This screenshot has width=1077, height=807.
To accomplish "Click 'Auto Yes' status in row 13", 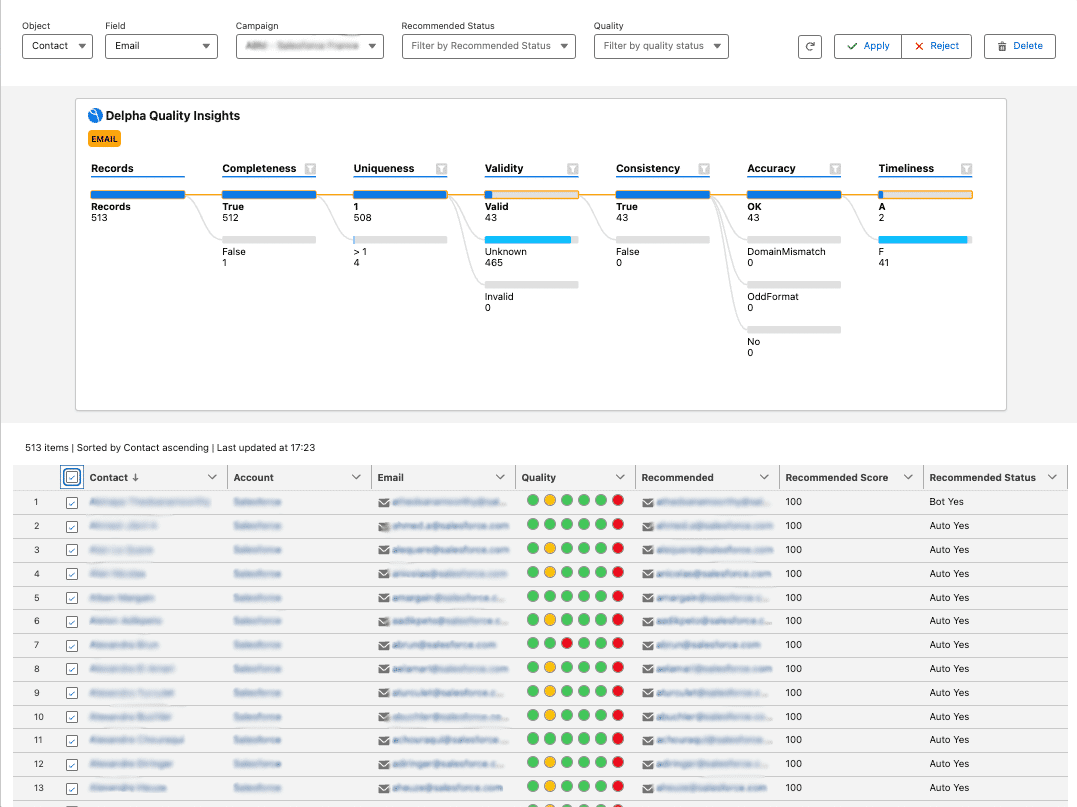I will click(x=949, y=788).
